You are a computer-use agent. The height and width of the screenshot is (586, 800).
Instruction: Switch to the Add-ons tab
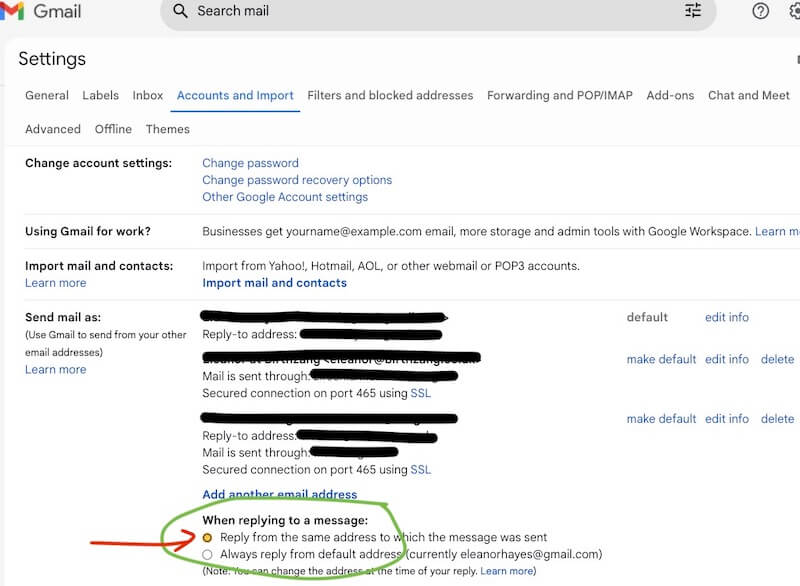[670, 95]
